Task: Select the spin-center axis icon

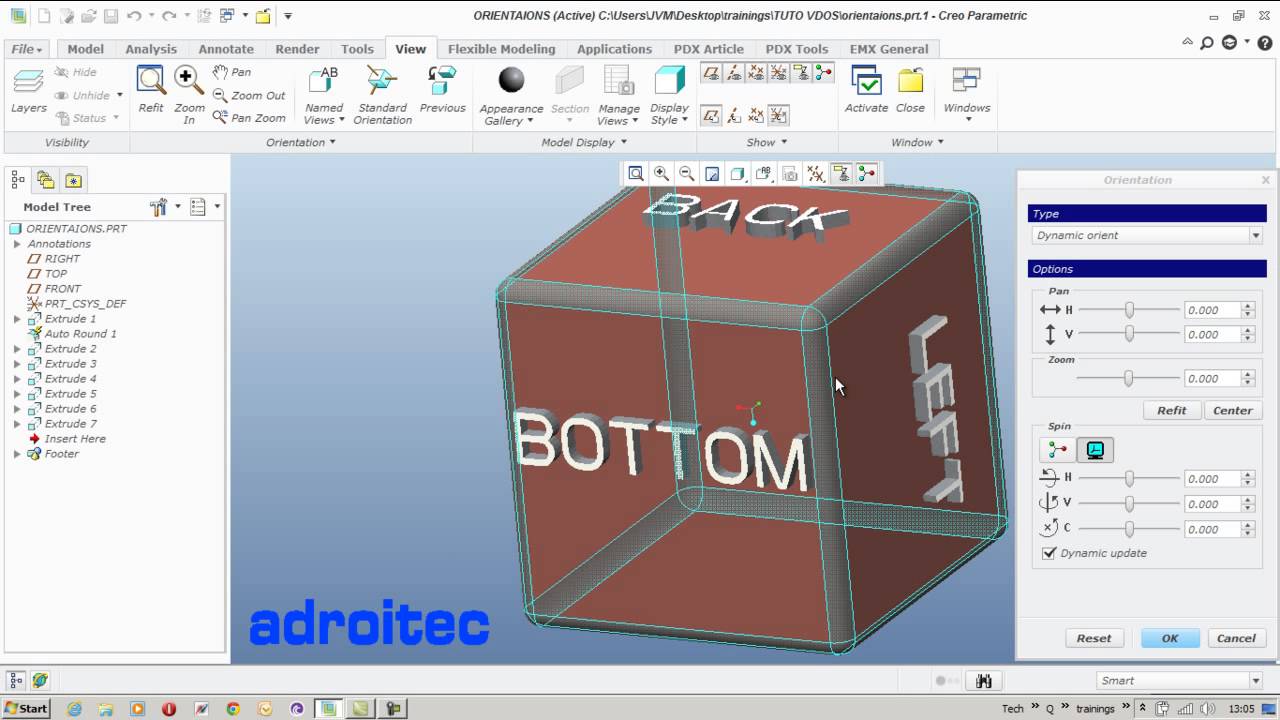Action: [1057, 450]
